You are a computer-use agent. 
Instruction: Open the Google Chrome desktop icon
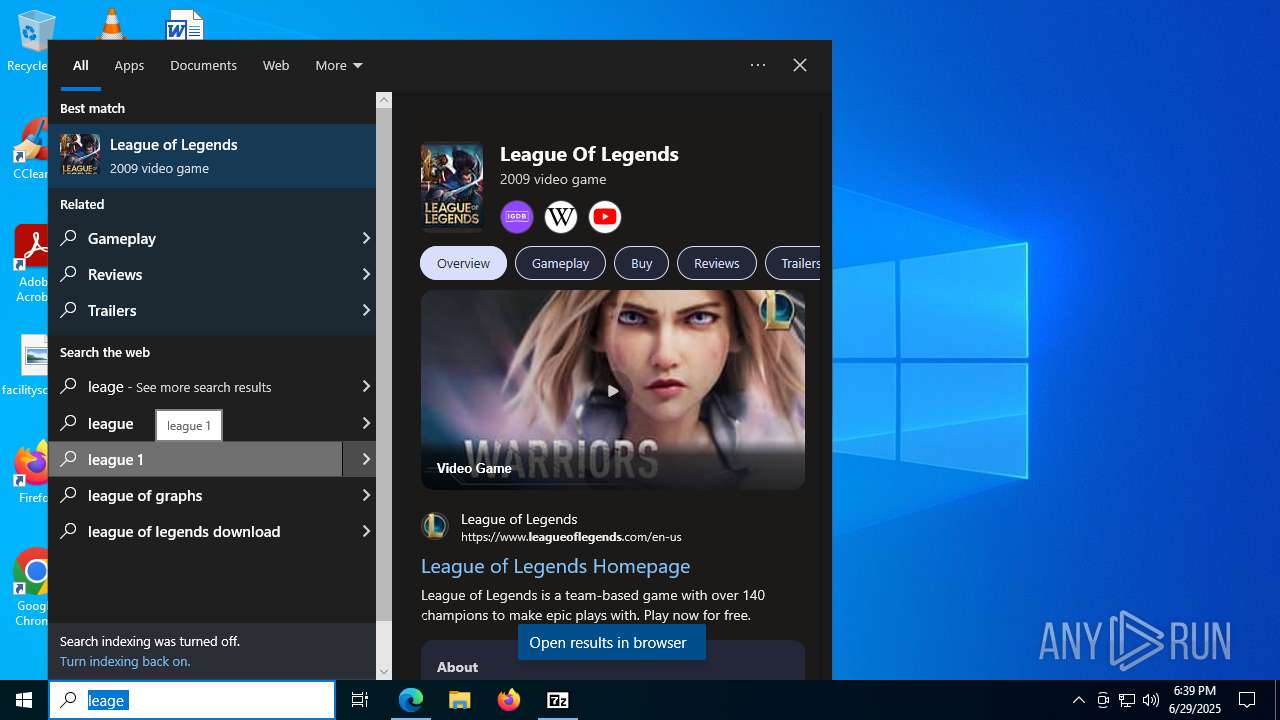coord(33,587)
